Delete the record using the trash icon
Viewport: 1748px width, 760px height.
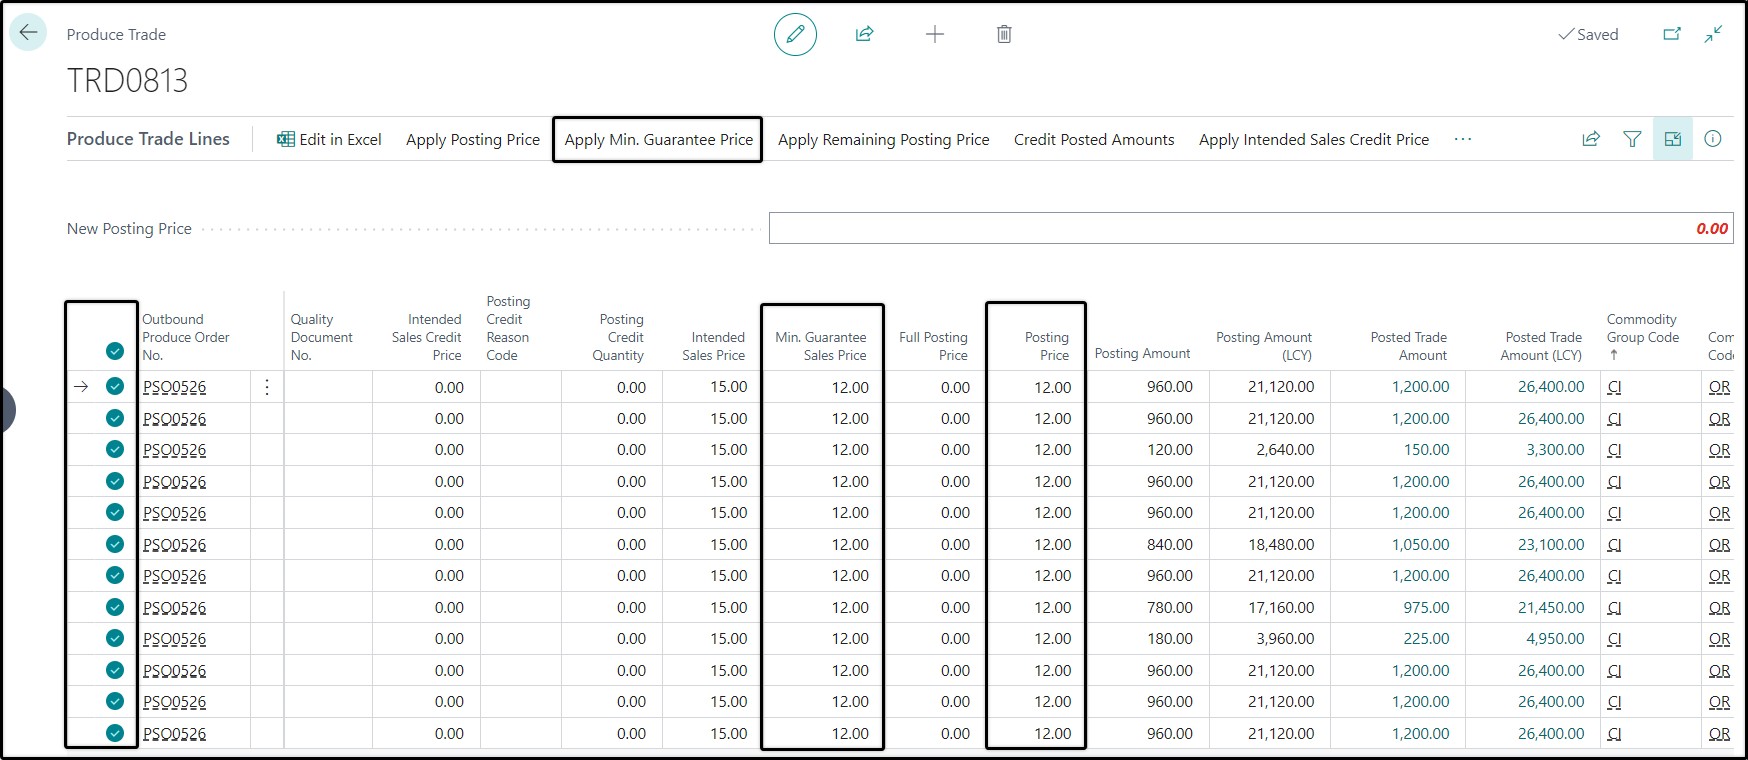point(1004,34)
